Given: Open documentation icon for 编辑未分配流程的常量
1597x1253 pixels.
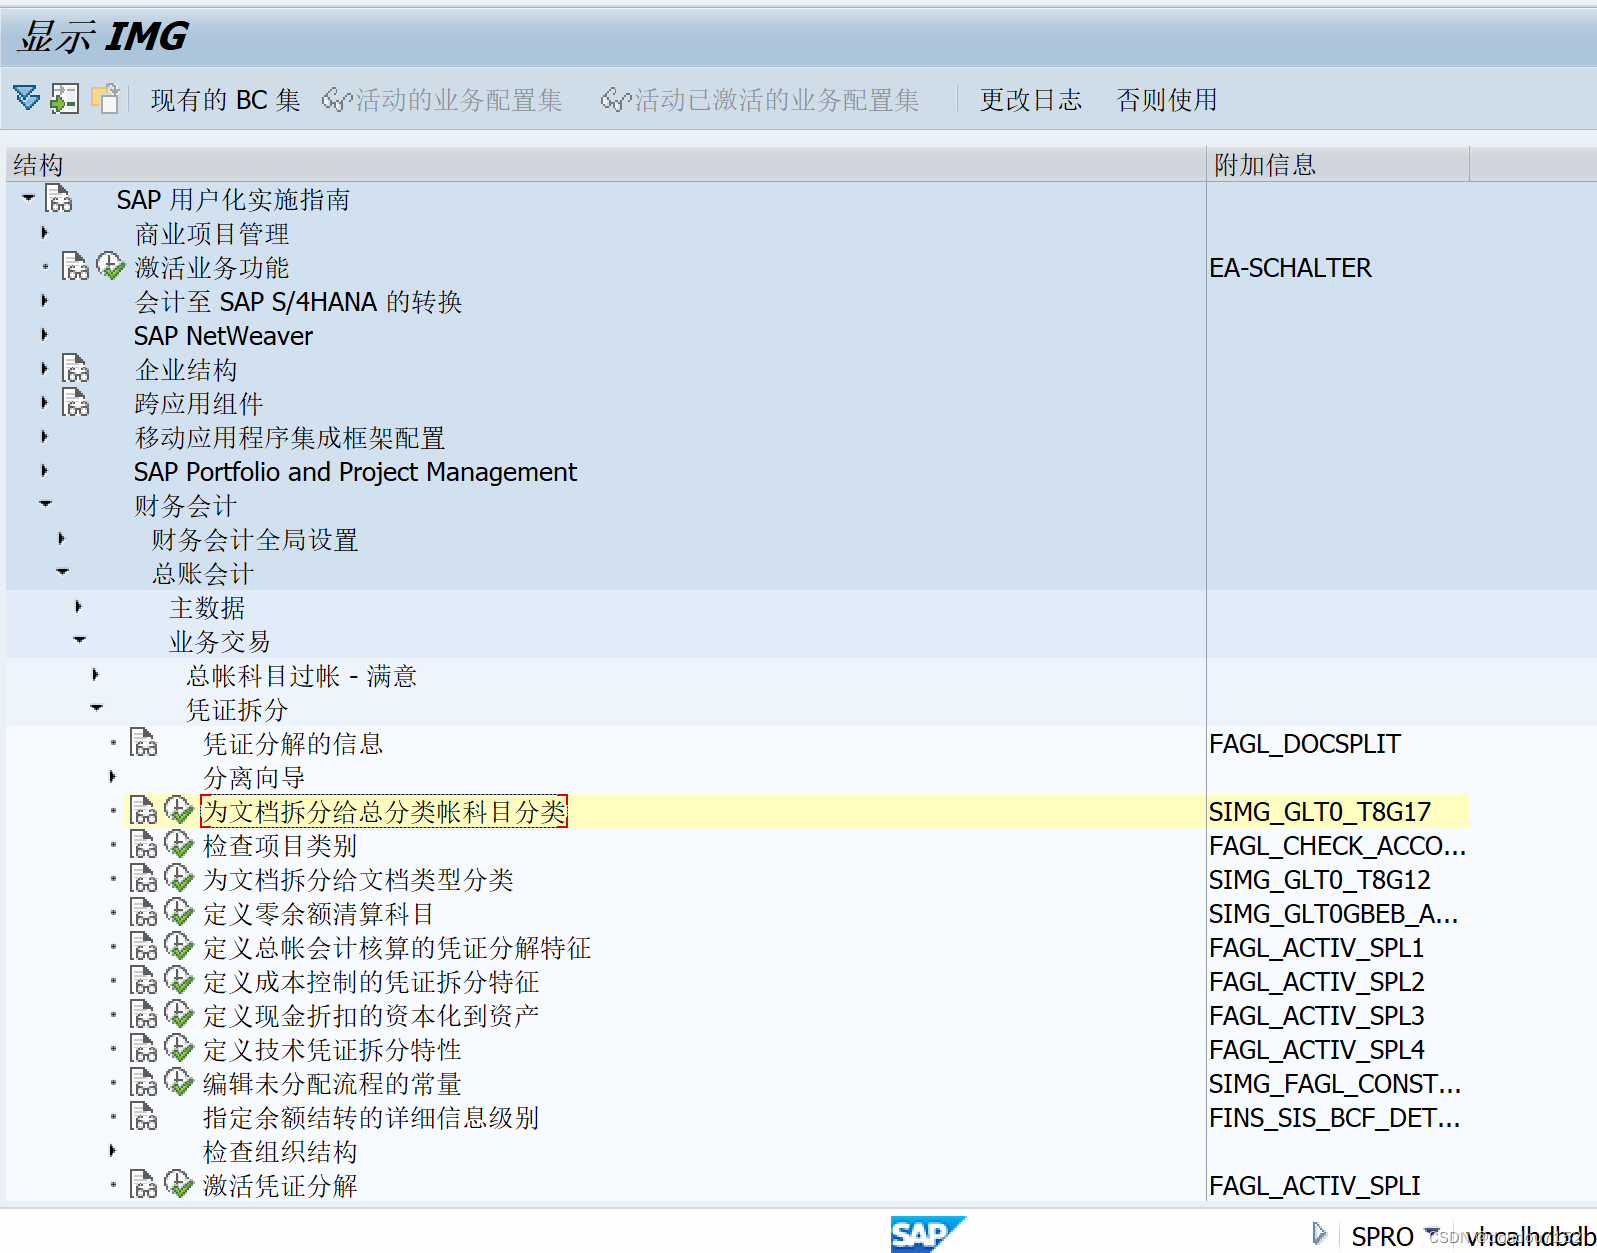Looking at the screenshot, I should (x=144, y=1083).
